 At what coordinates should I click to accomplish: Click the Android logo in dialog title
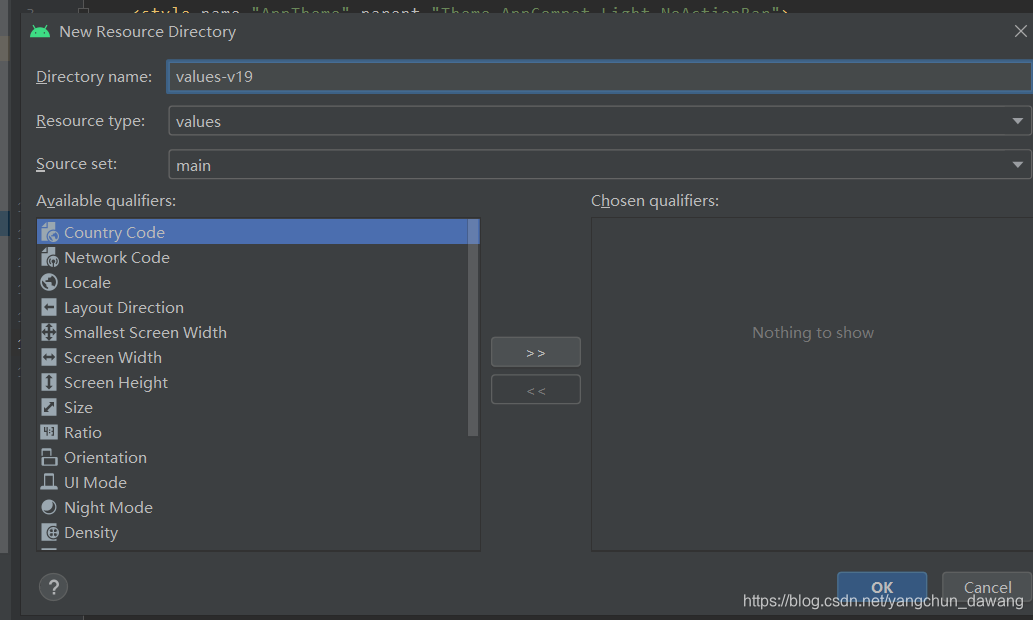pyautogui.click(x=40, y=32)
